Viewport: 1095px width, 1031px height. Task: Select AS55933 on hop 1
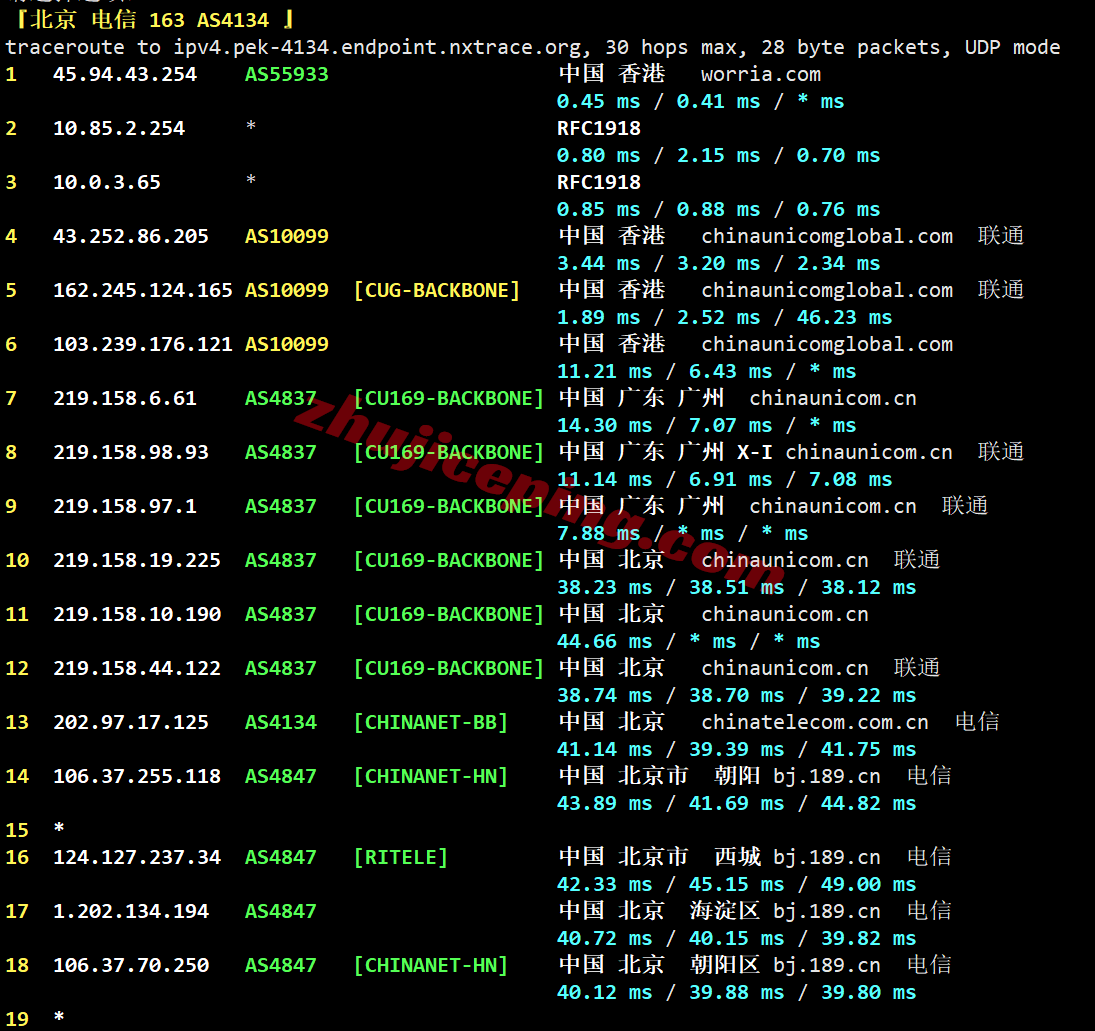point(286,74)
